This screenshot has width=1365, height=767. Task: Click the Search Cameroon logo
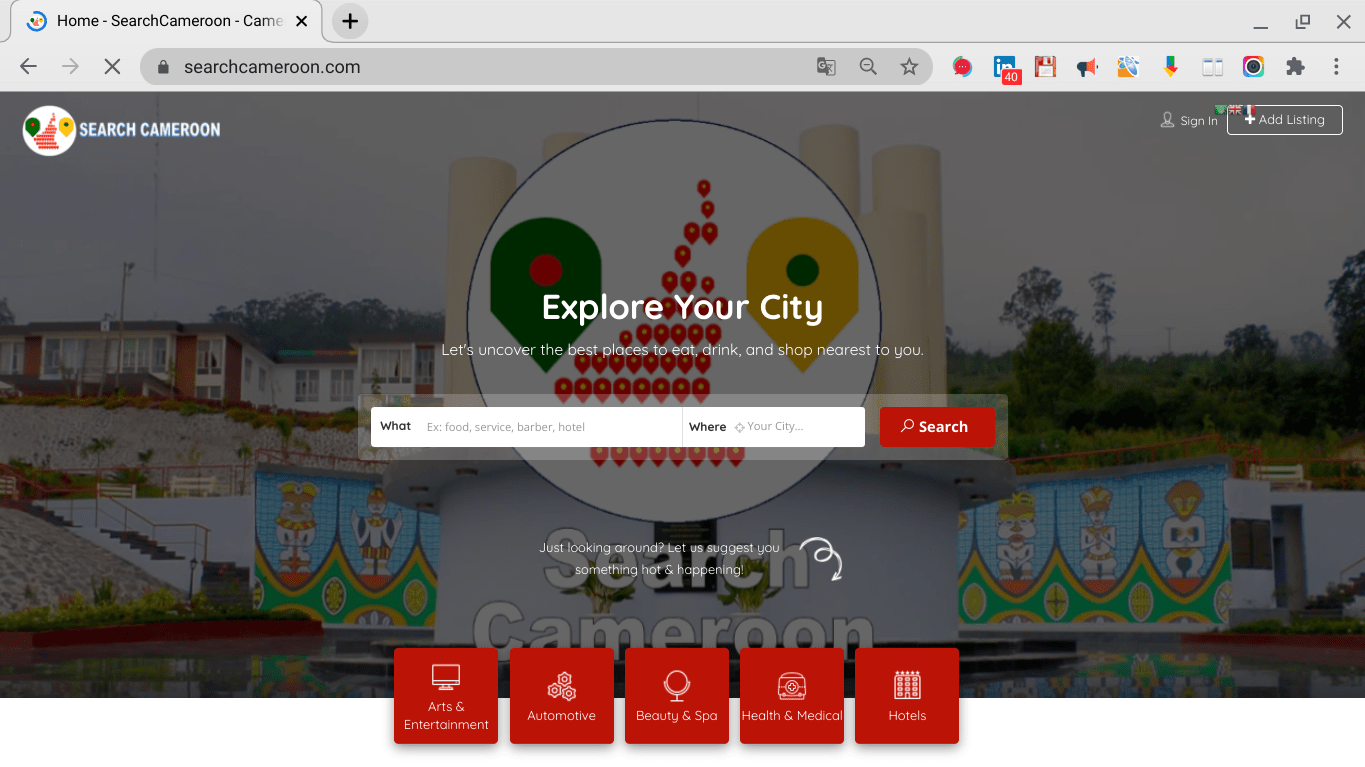pos(122,130)
